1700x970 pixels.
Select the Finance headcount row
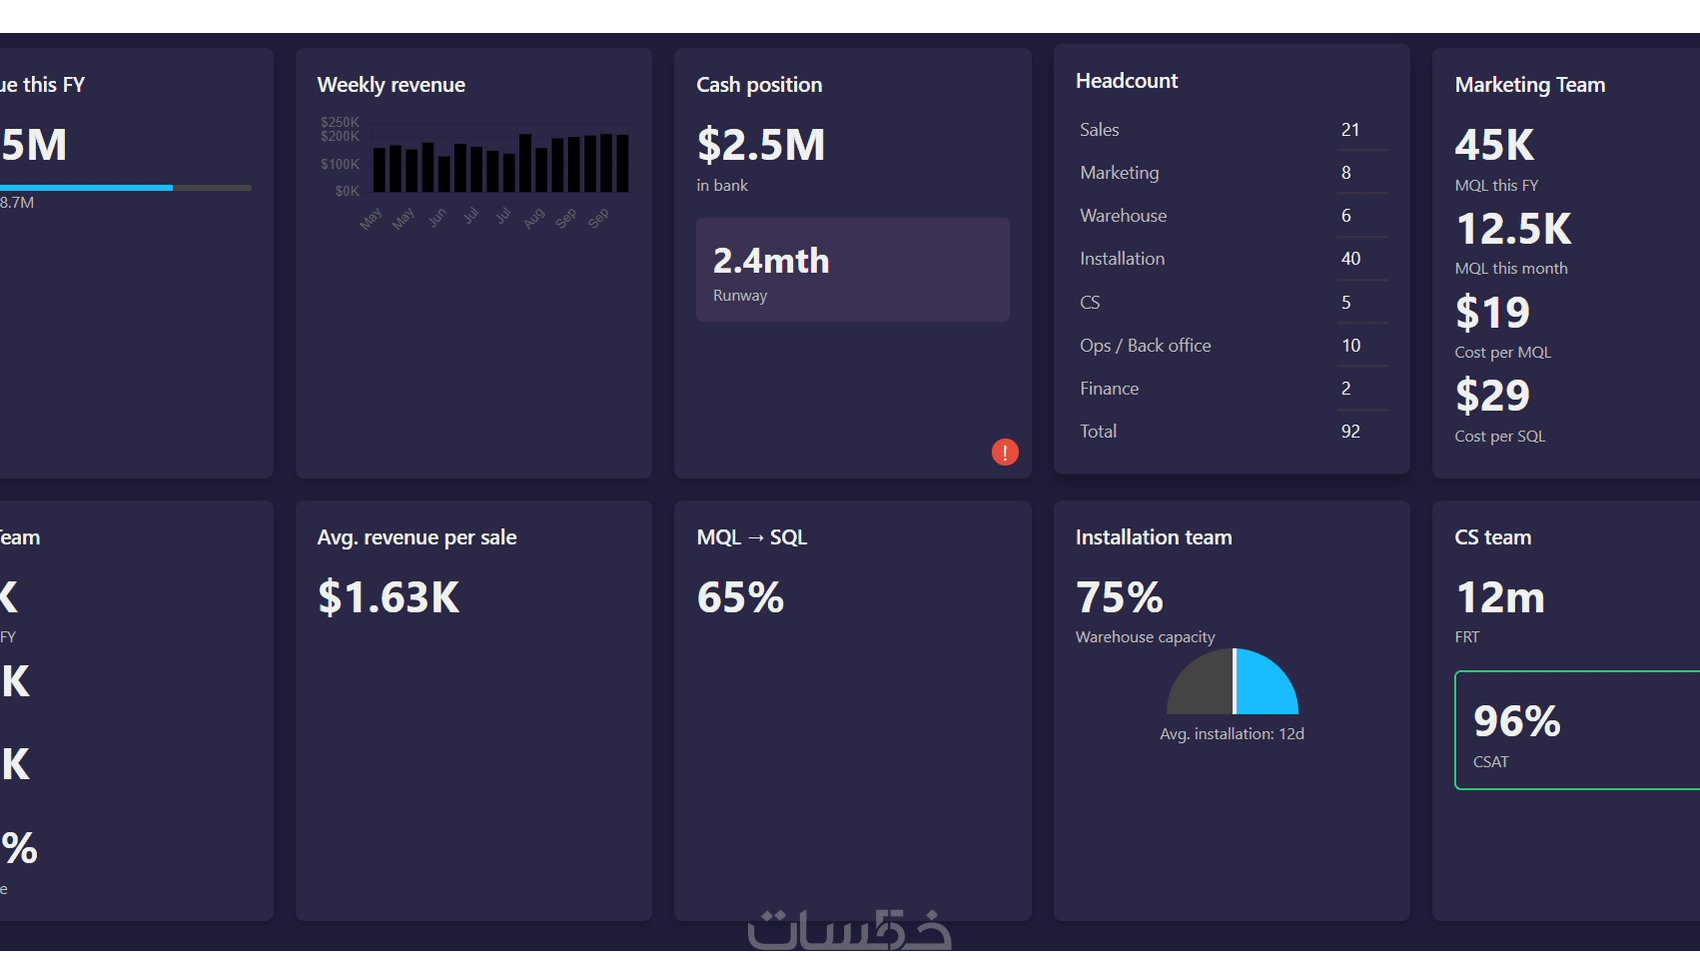[1232, 388]
